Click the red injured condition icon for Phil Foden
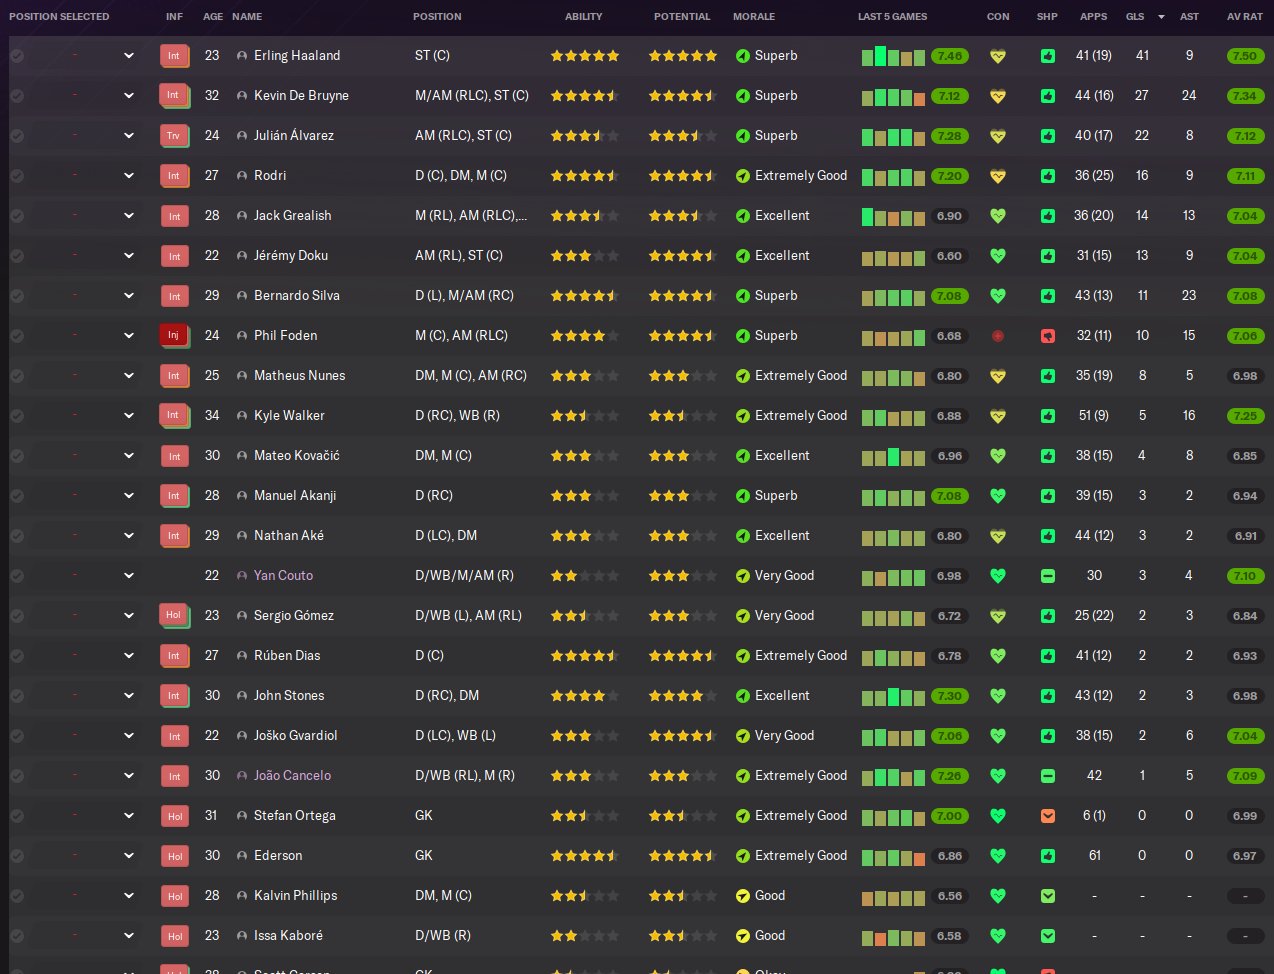Screen dimensions: 1274x974 pyautogui.click(x=997, y=336)
